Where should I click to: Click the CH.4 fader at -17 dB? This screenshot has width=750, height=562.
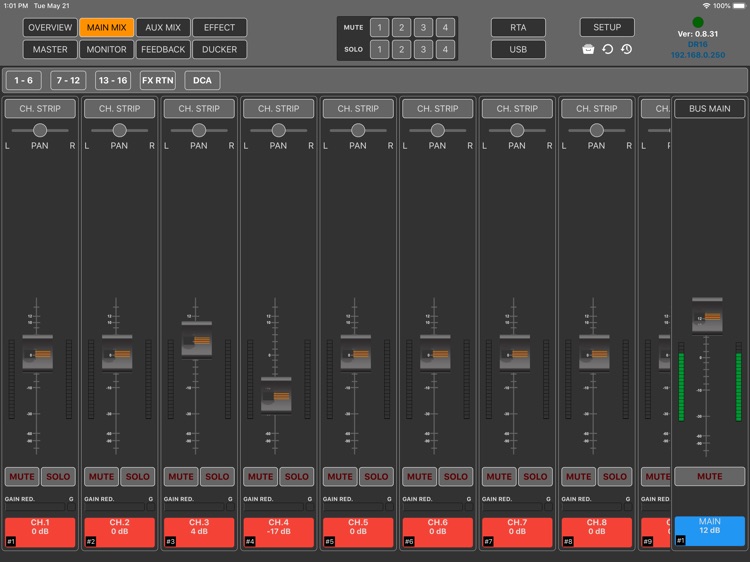coord(276,396)
